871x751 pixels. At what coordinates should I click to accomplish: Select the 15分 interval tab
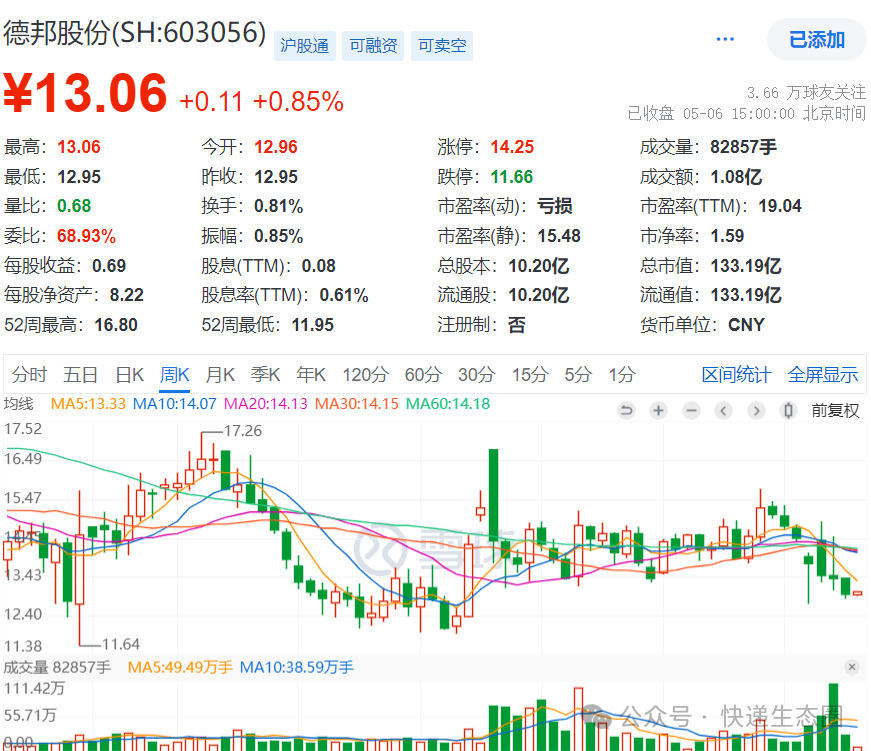point(530,375)
